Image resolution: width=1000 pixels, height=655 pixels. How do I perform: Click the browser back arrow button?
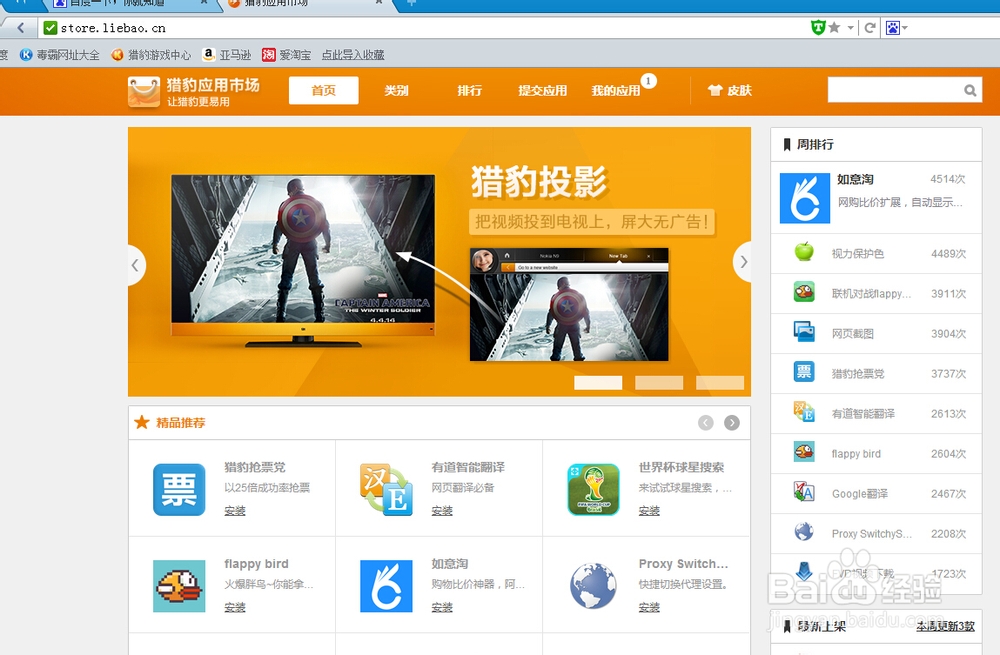point(20,27)
